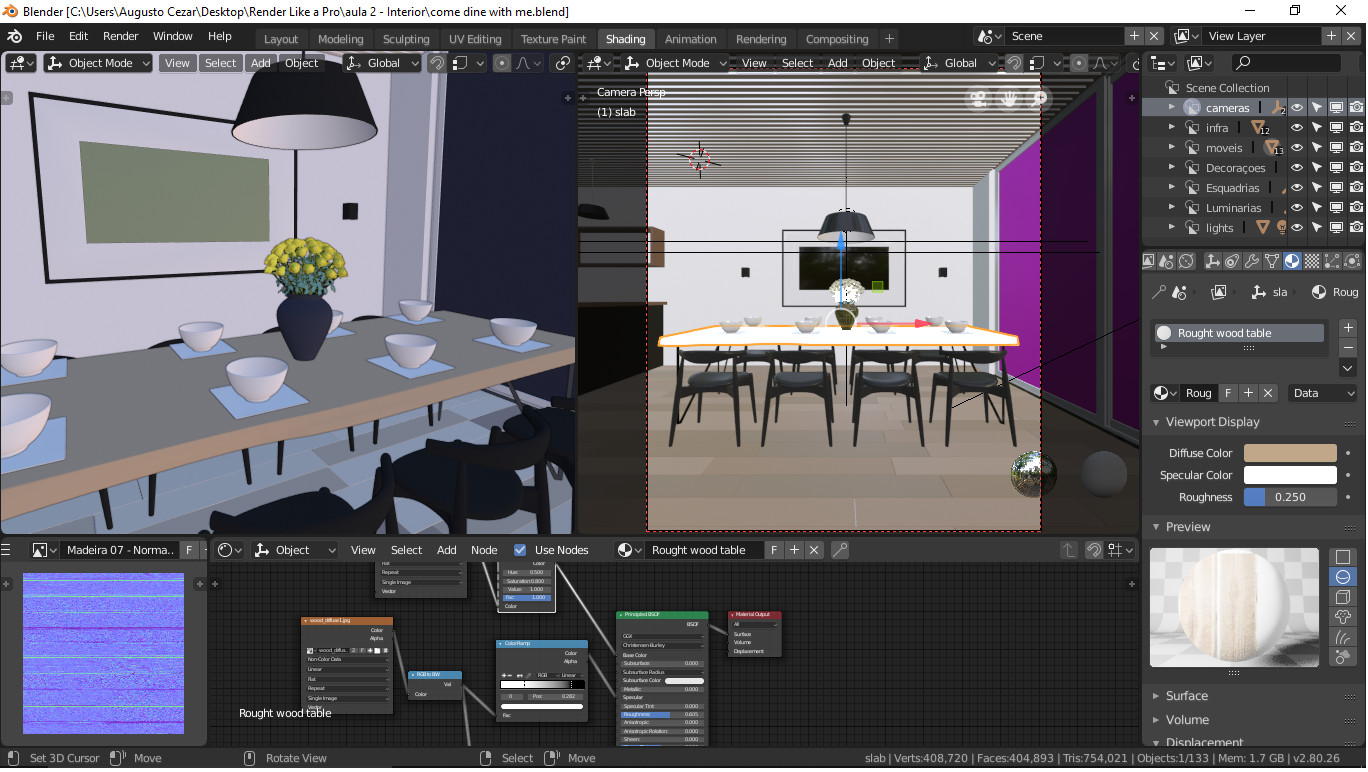Open the World properties tab

pos(1185,262)
